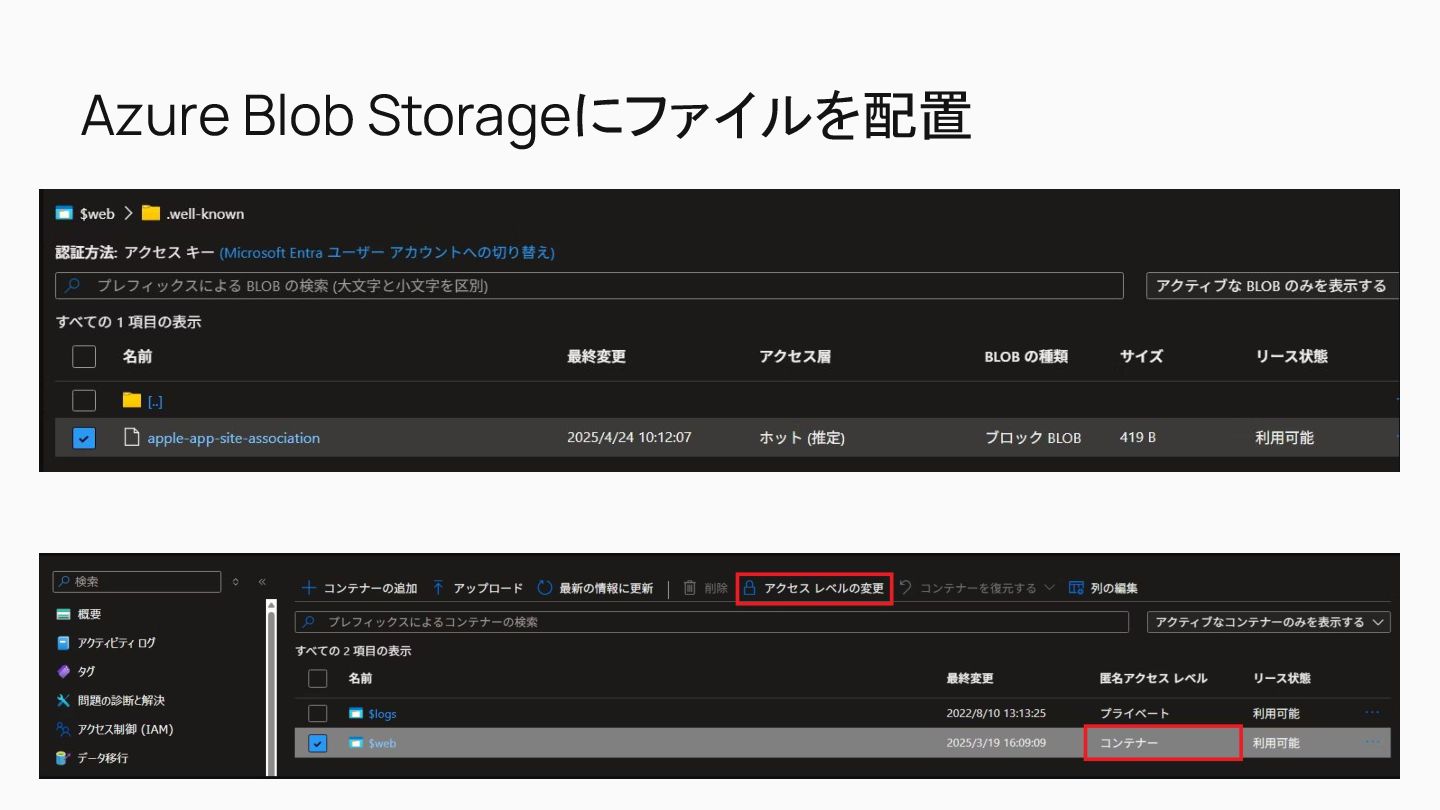Click the プライベート access level cell

tap(1134, 713)
